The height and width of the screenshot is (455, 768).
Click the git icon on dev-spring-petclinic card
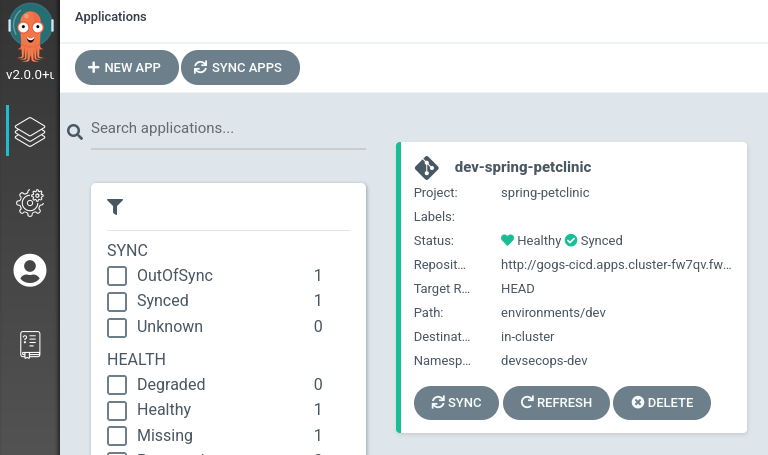pos(427,167)
